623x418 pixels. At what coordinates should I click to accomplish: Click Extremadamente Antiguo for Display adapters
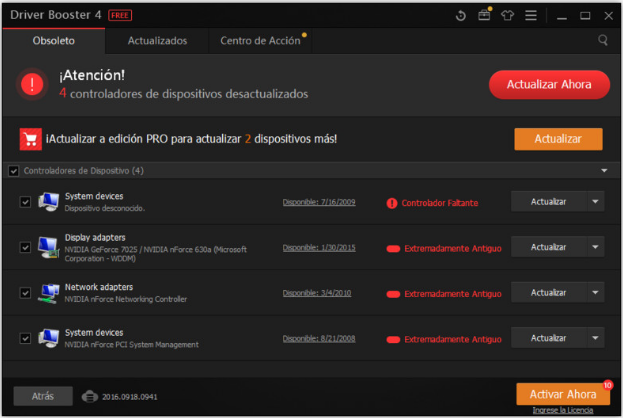click(x=453, y=249)
